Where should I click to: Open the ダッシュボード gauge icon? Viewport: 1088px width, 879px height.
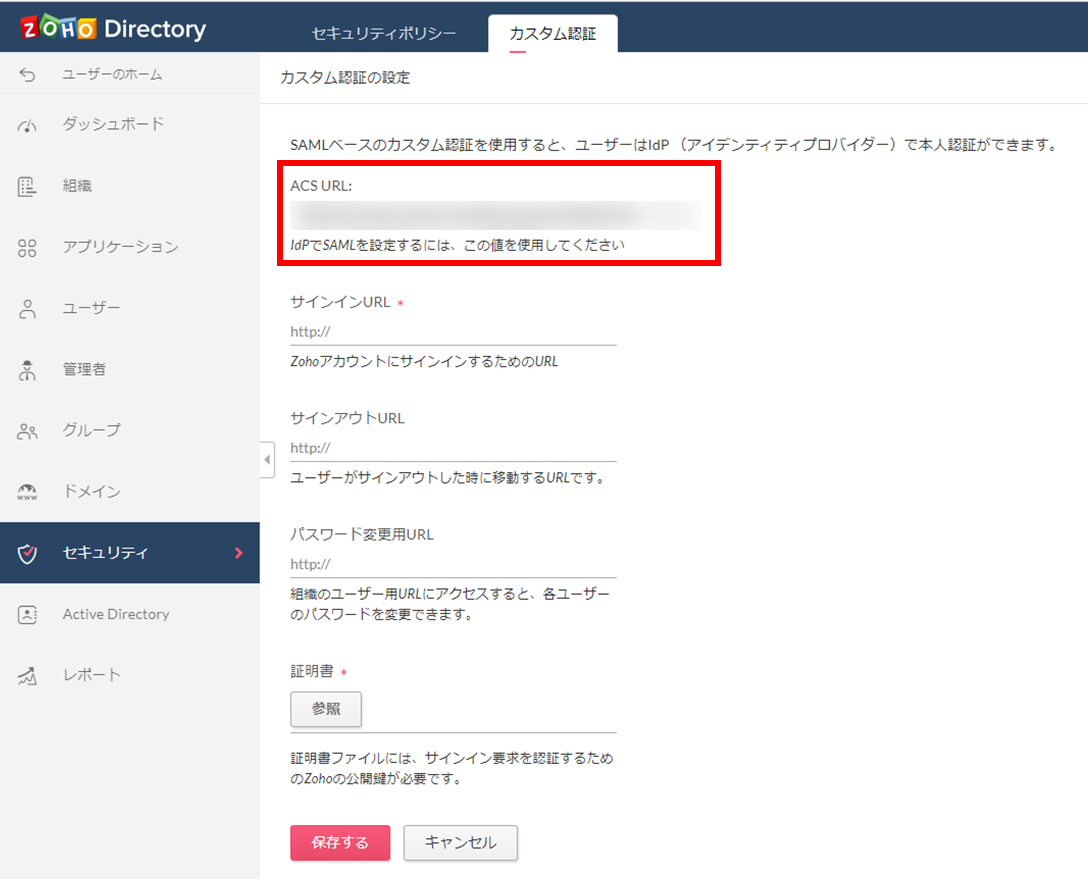(28, 125)
